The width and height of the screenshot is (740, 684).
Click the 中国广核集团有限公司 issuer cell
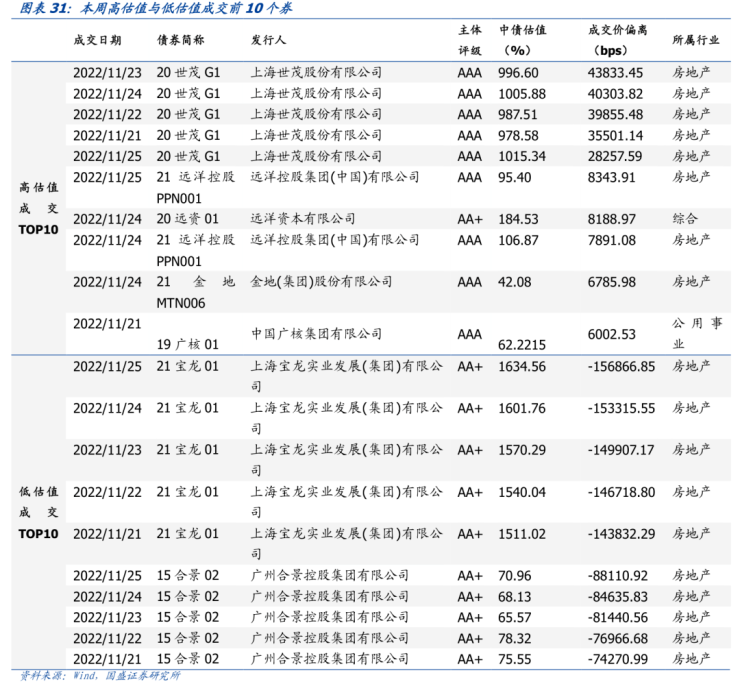pyautogui.click(x=315, y=333)
